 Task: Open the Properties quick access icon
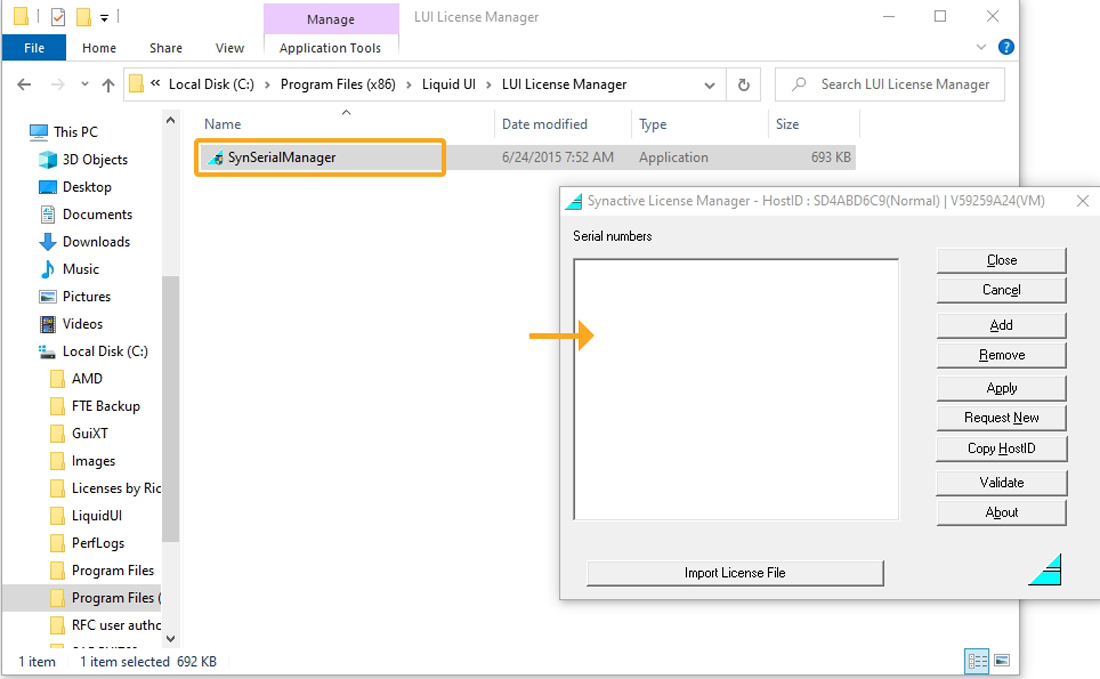(x=58, y=17)
